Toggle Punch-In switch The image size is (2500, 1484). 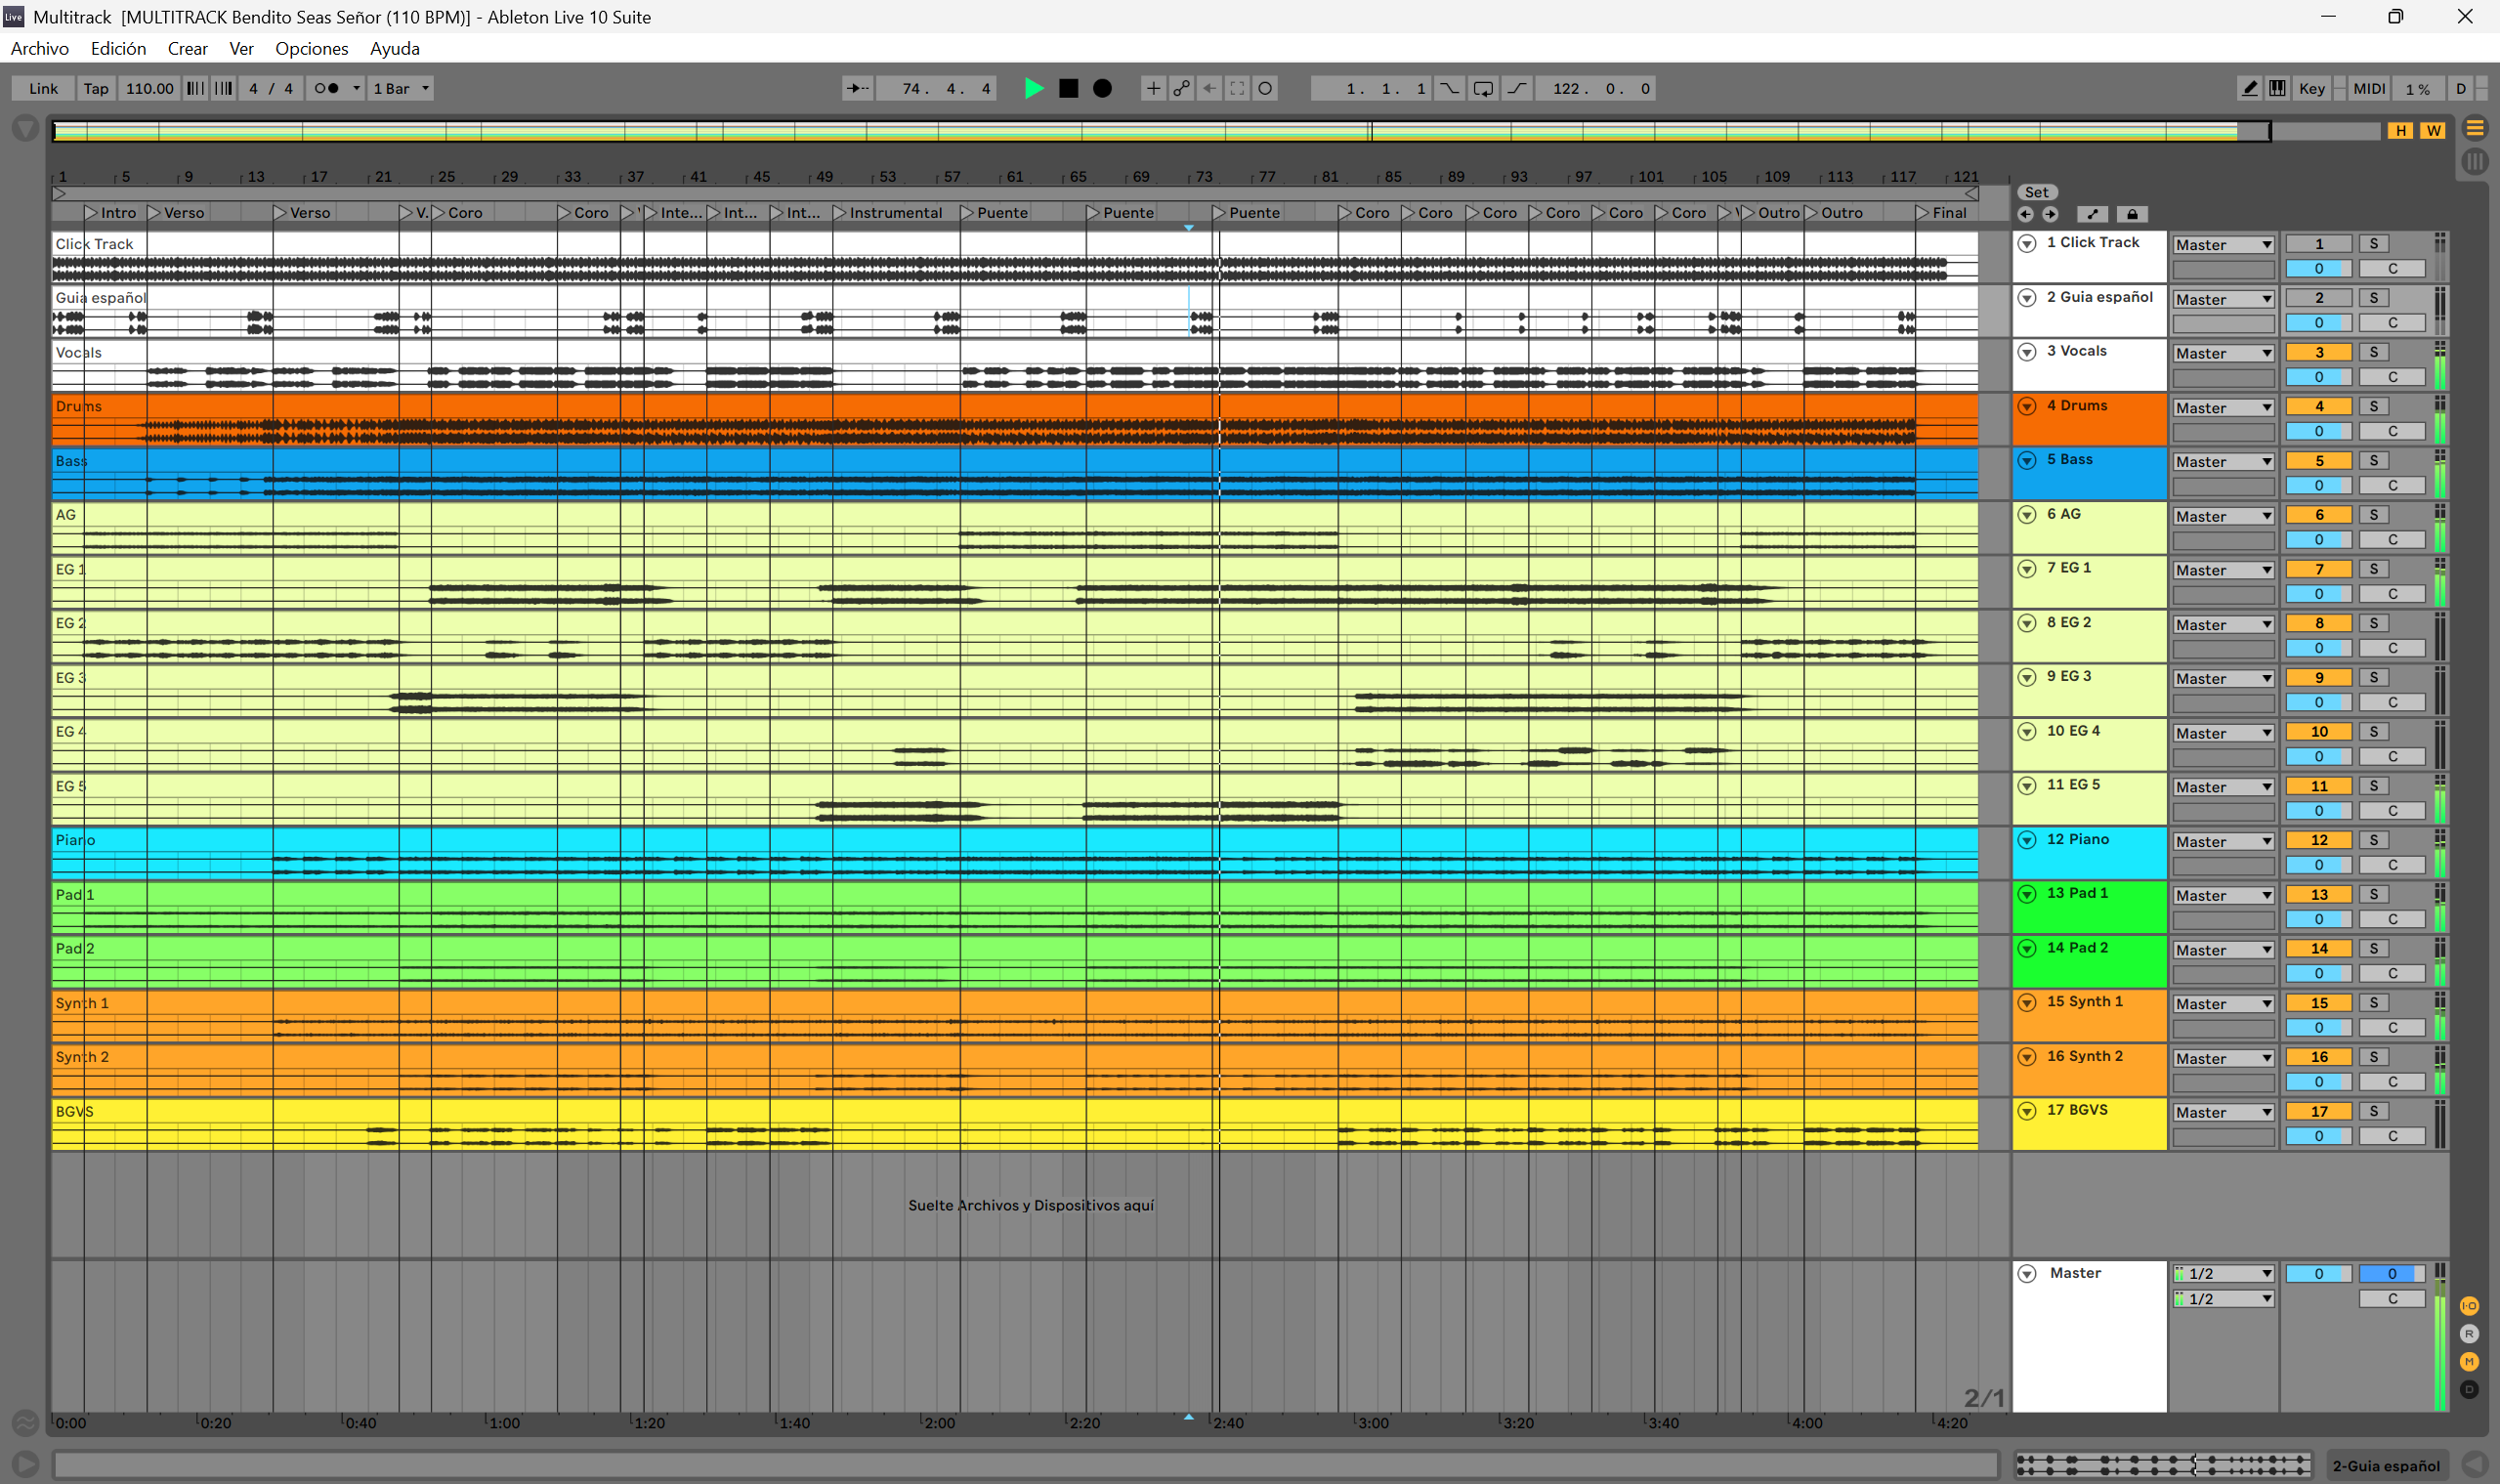[1449, 88]
